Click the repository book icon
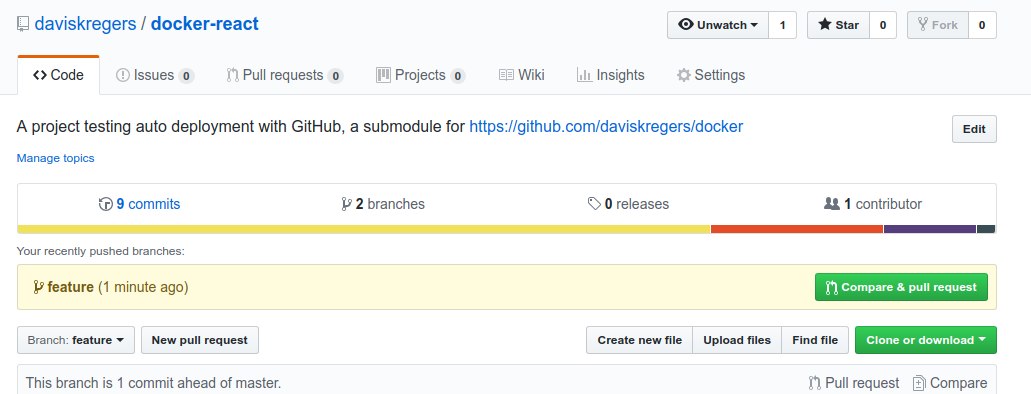The width and height of the screenshot is (1031, 394). [x=23, y=25]
